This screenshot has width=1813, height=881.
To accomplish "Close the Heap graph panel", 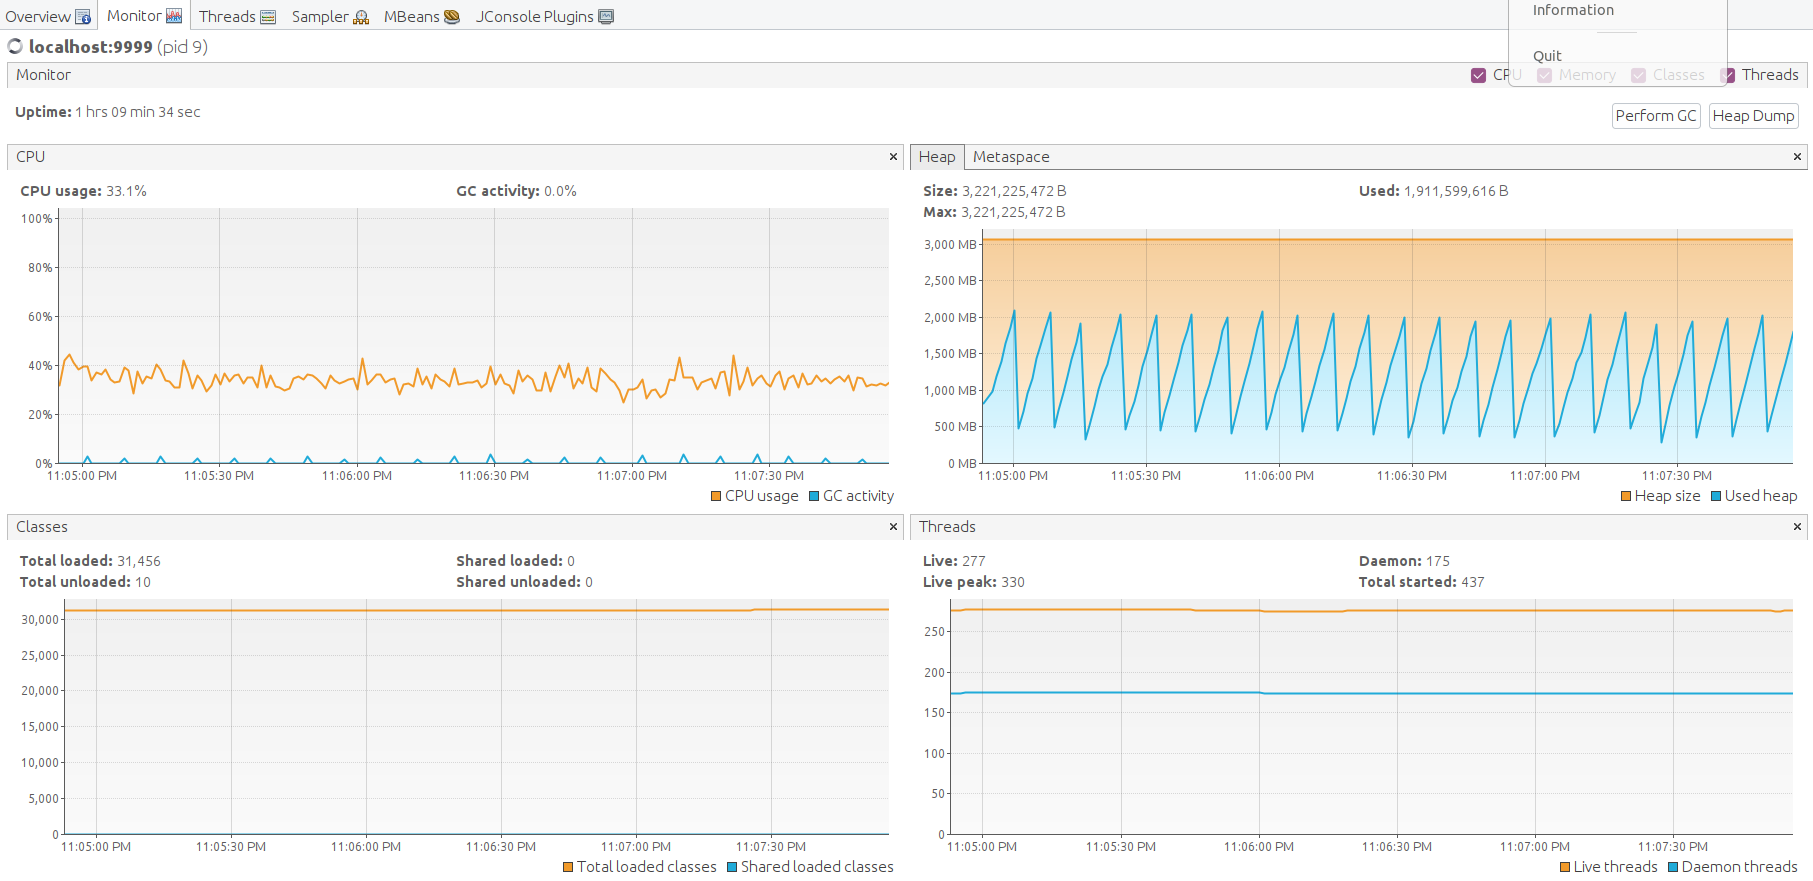I will pyautogui.click(x=1797, y=157).
